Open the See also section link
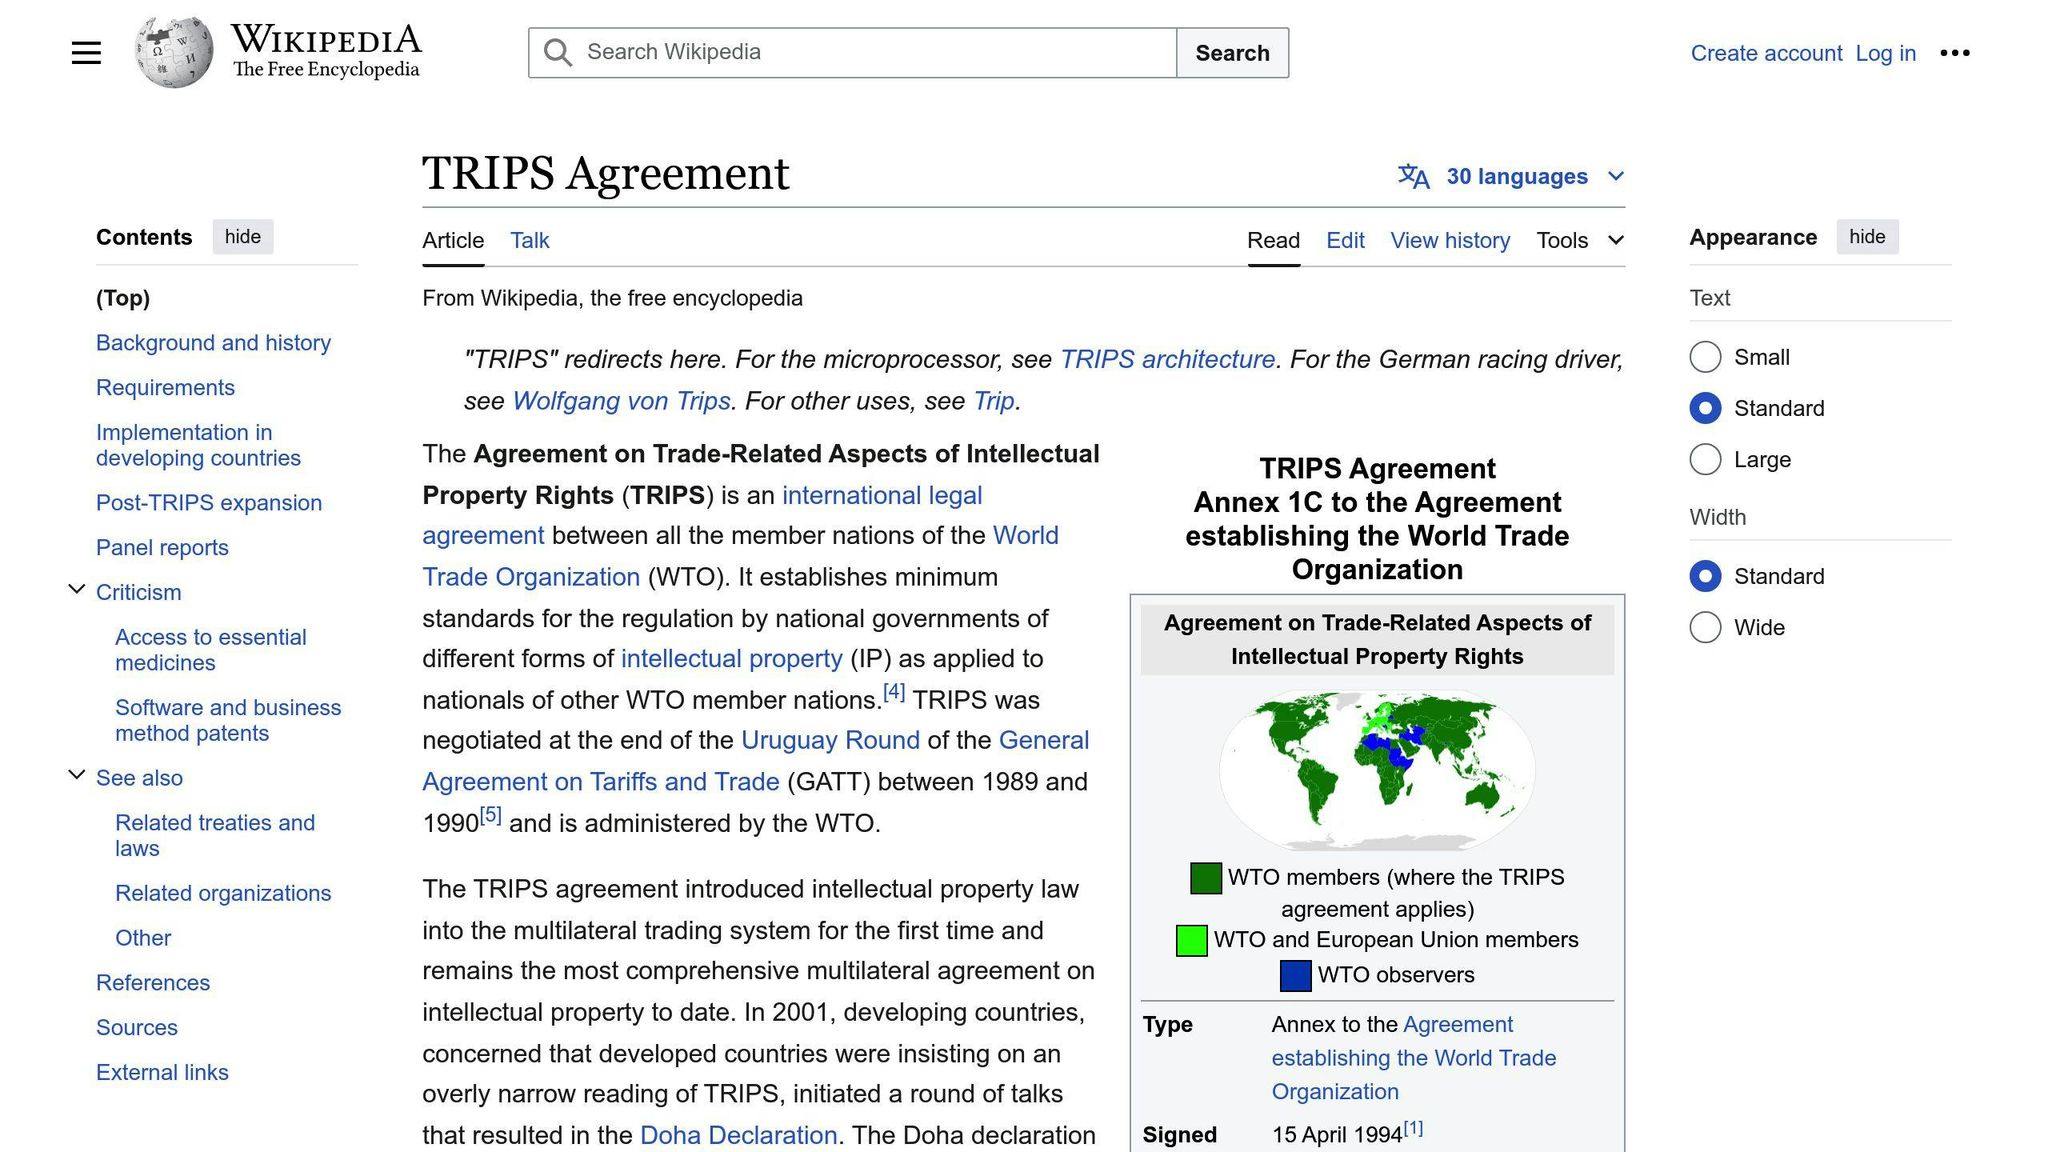Viewport: 2048px width, 1152px height. click(x=139, y=778)
